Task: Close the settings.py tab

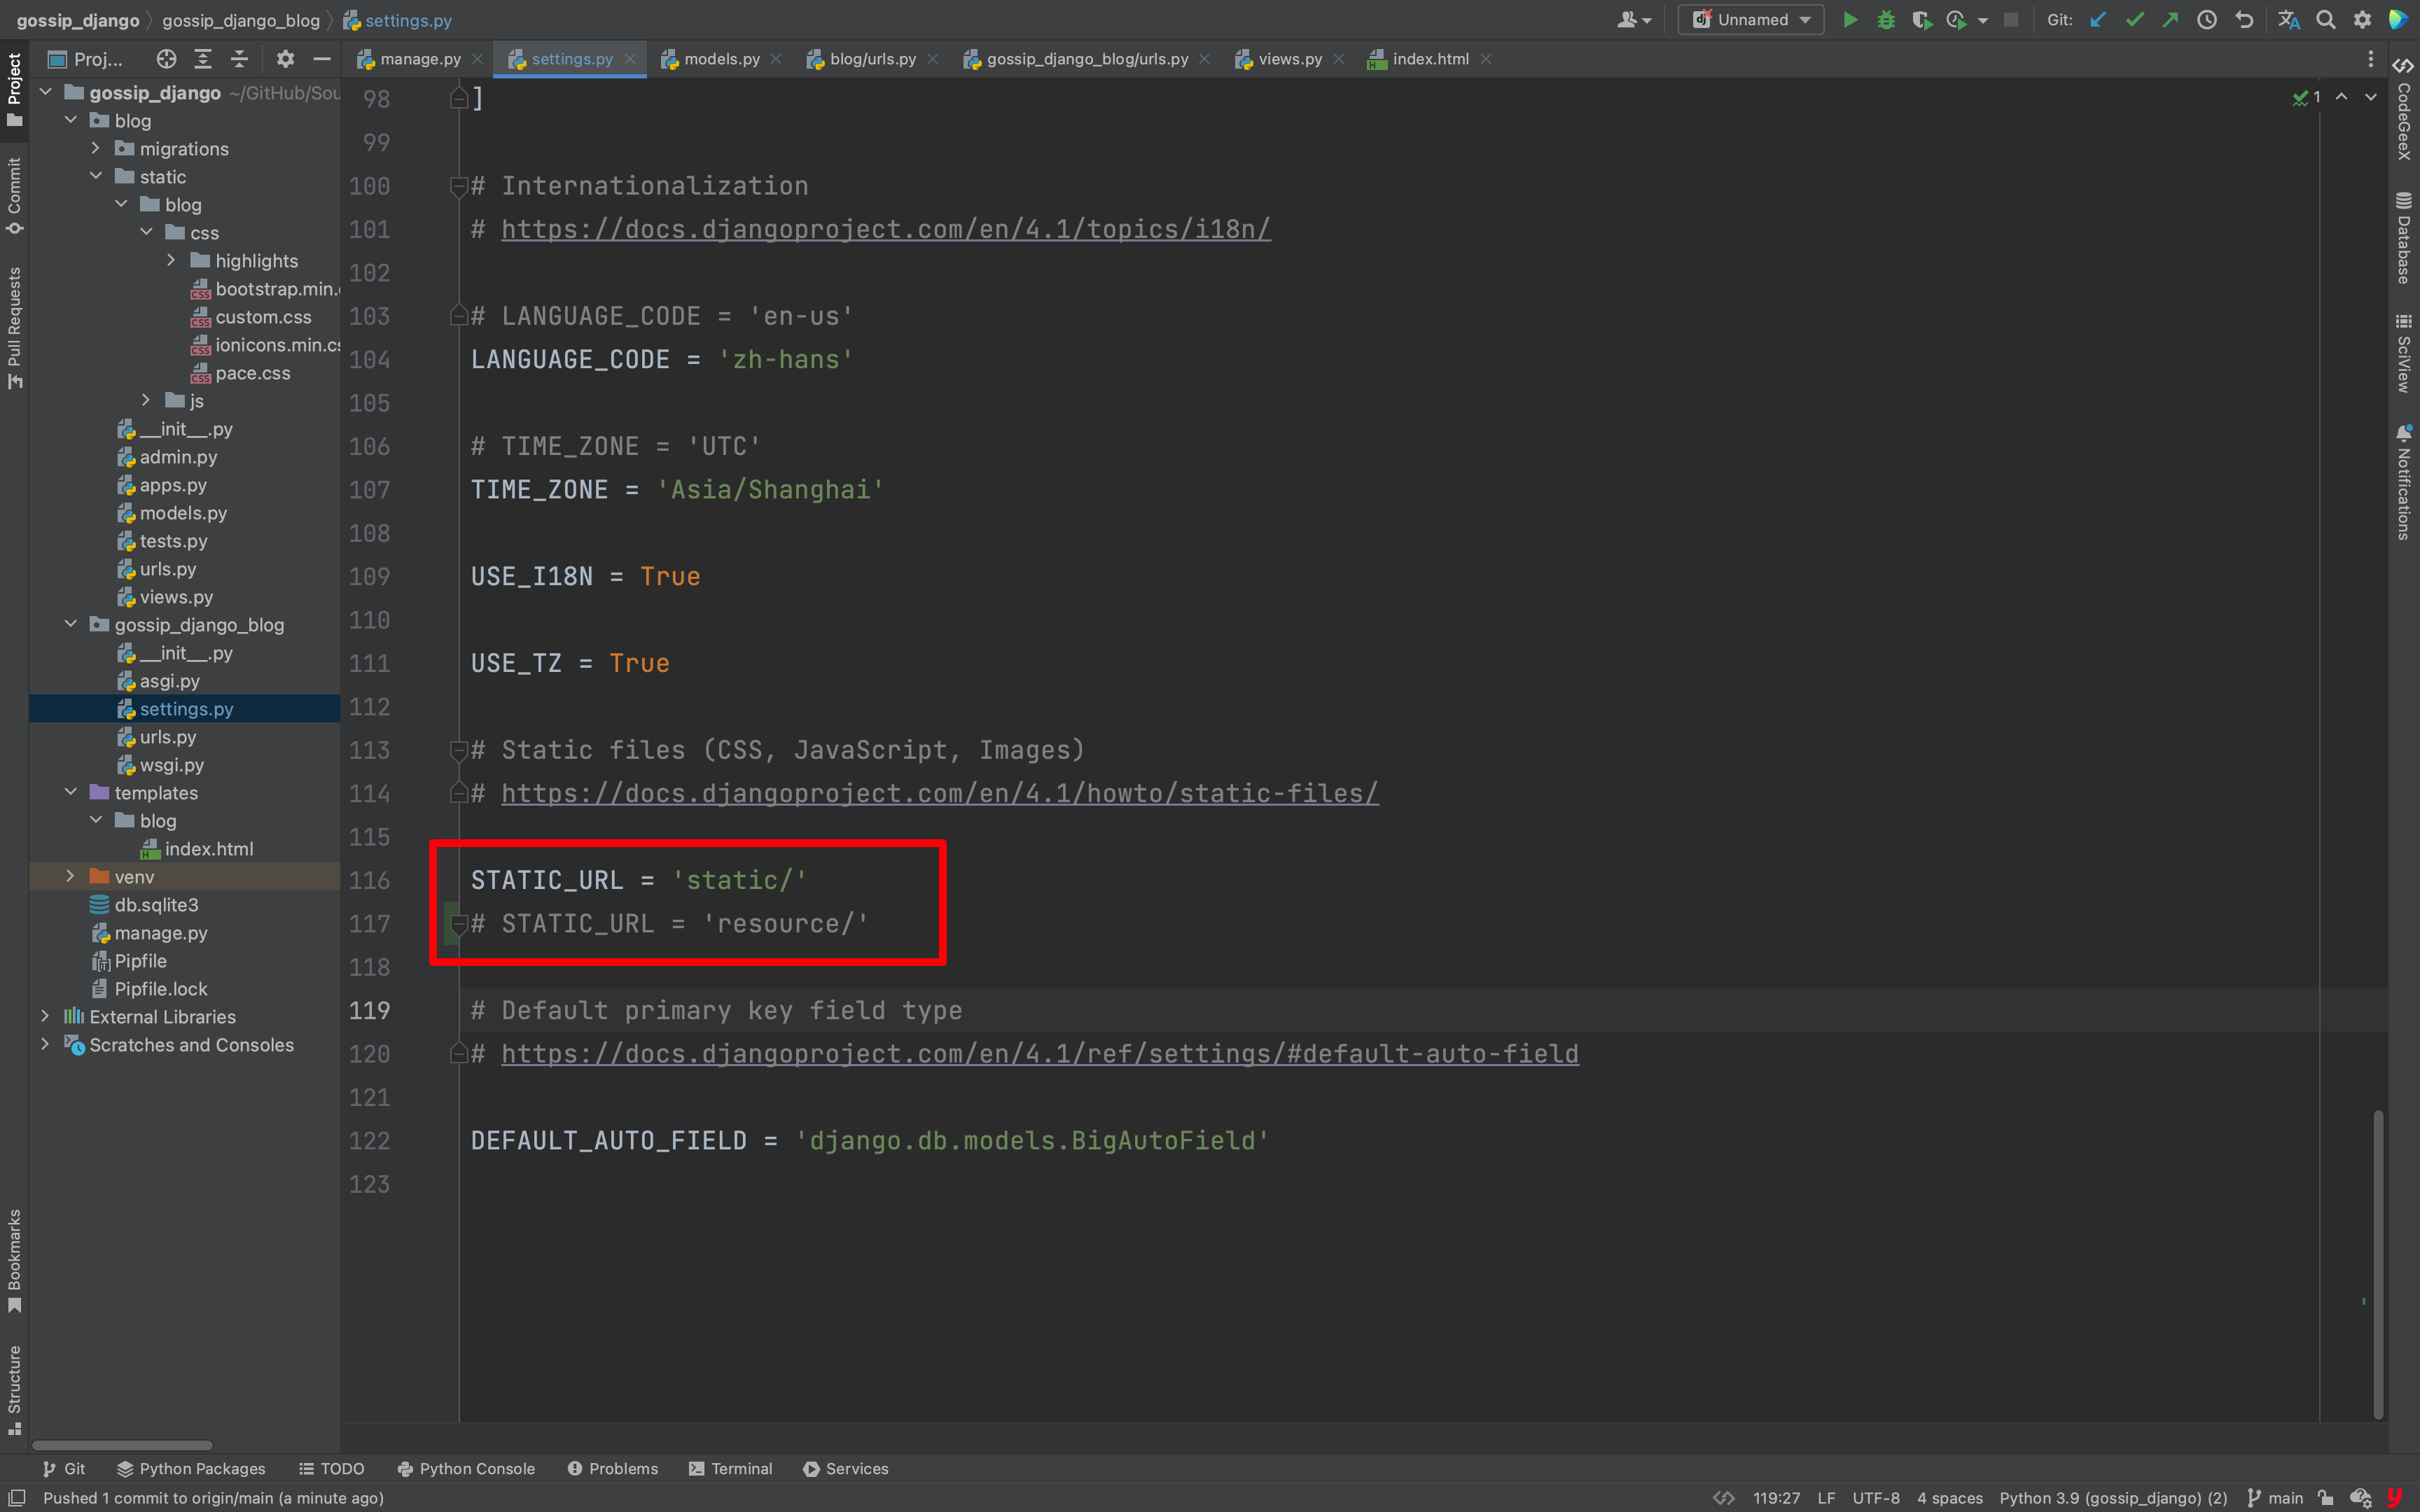Action: [x=630, y=59]
